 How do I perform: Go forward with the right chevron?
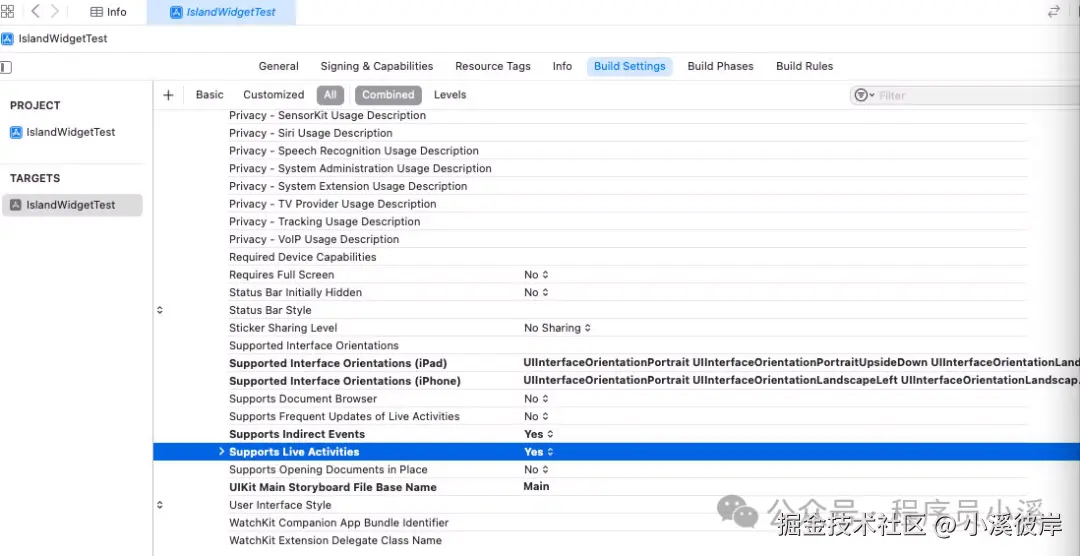pos(54,11)
